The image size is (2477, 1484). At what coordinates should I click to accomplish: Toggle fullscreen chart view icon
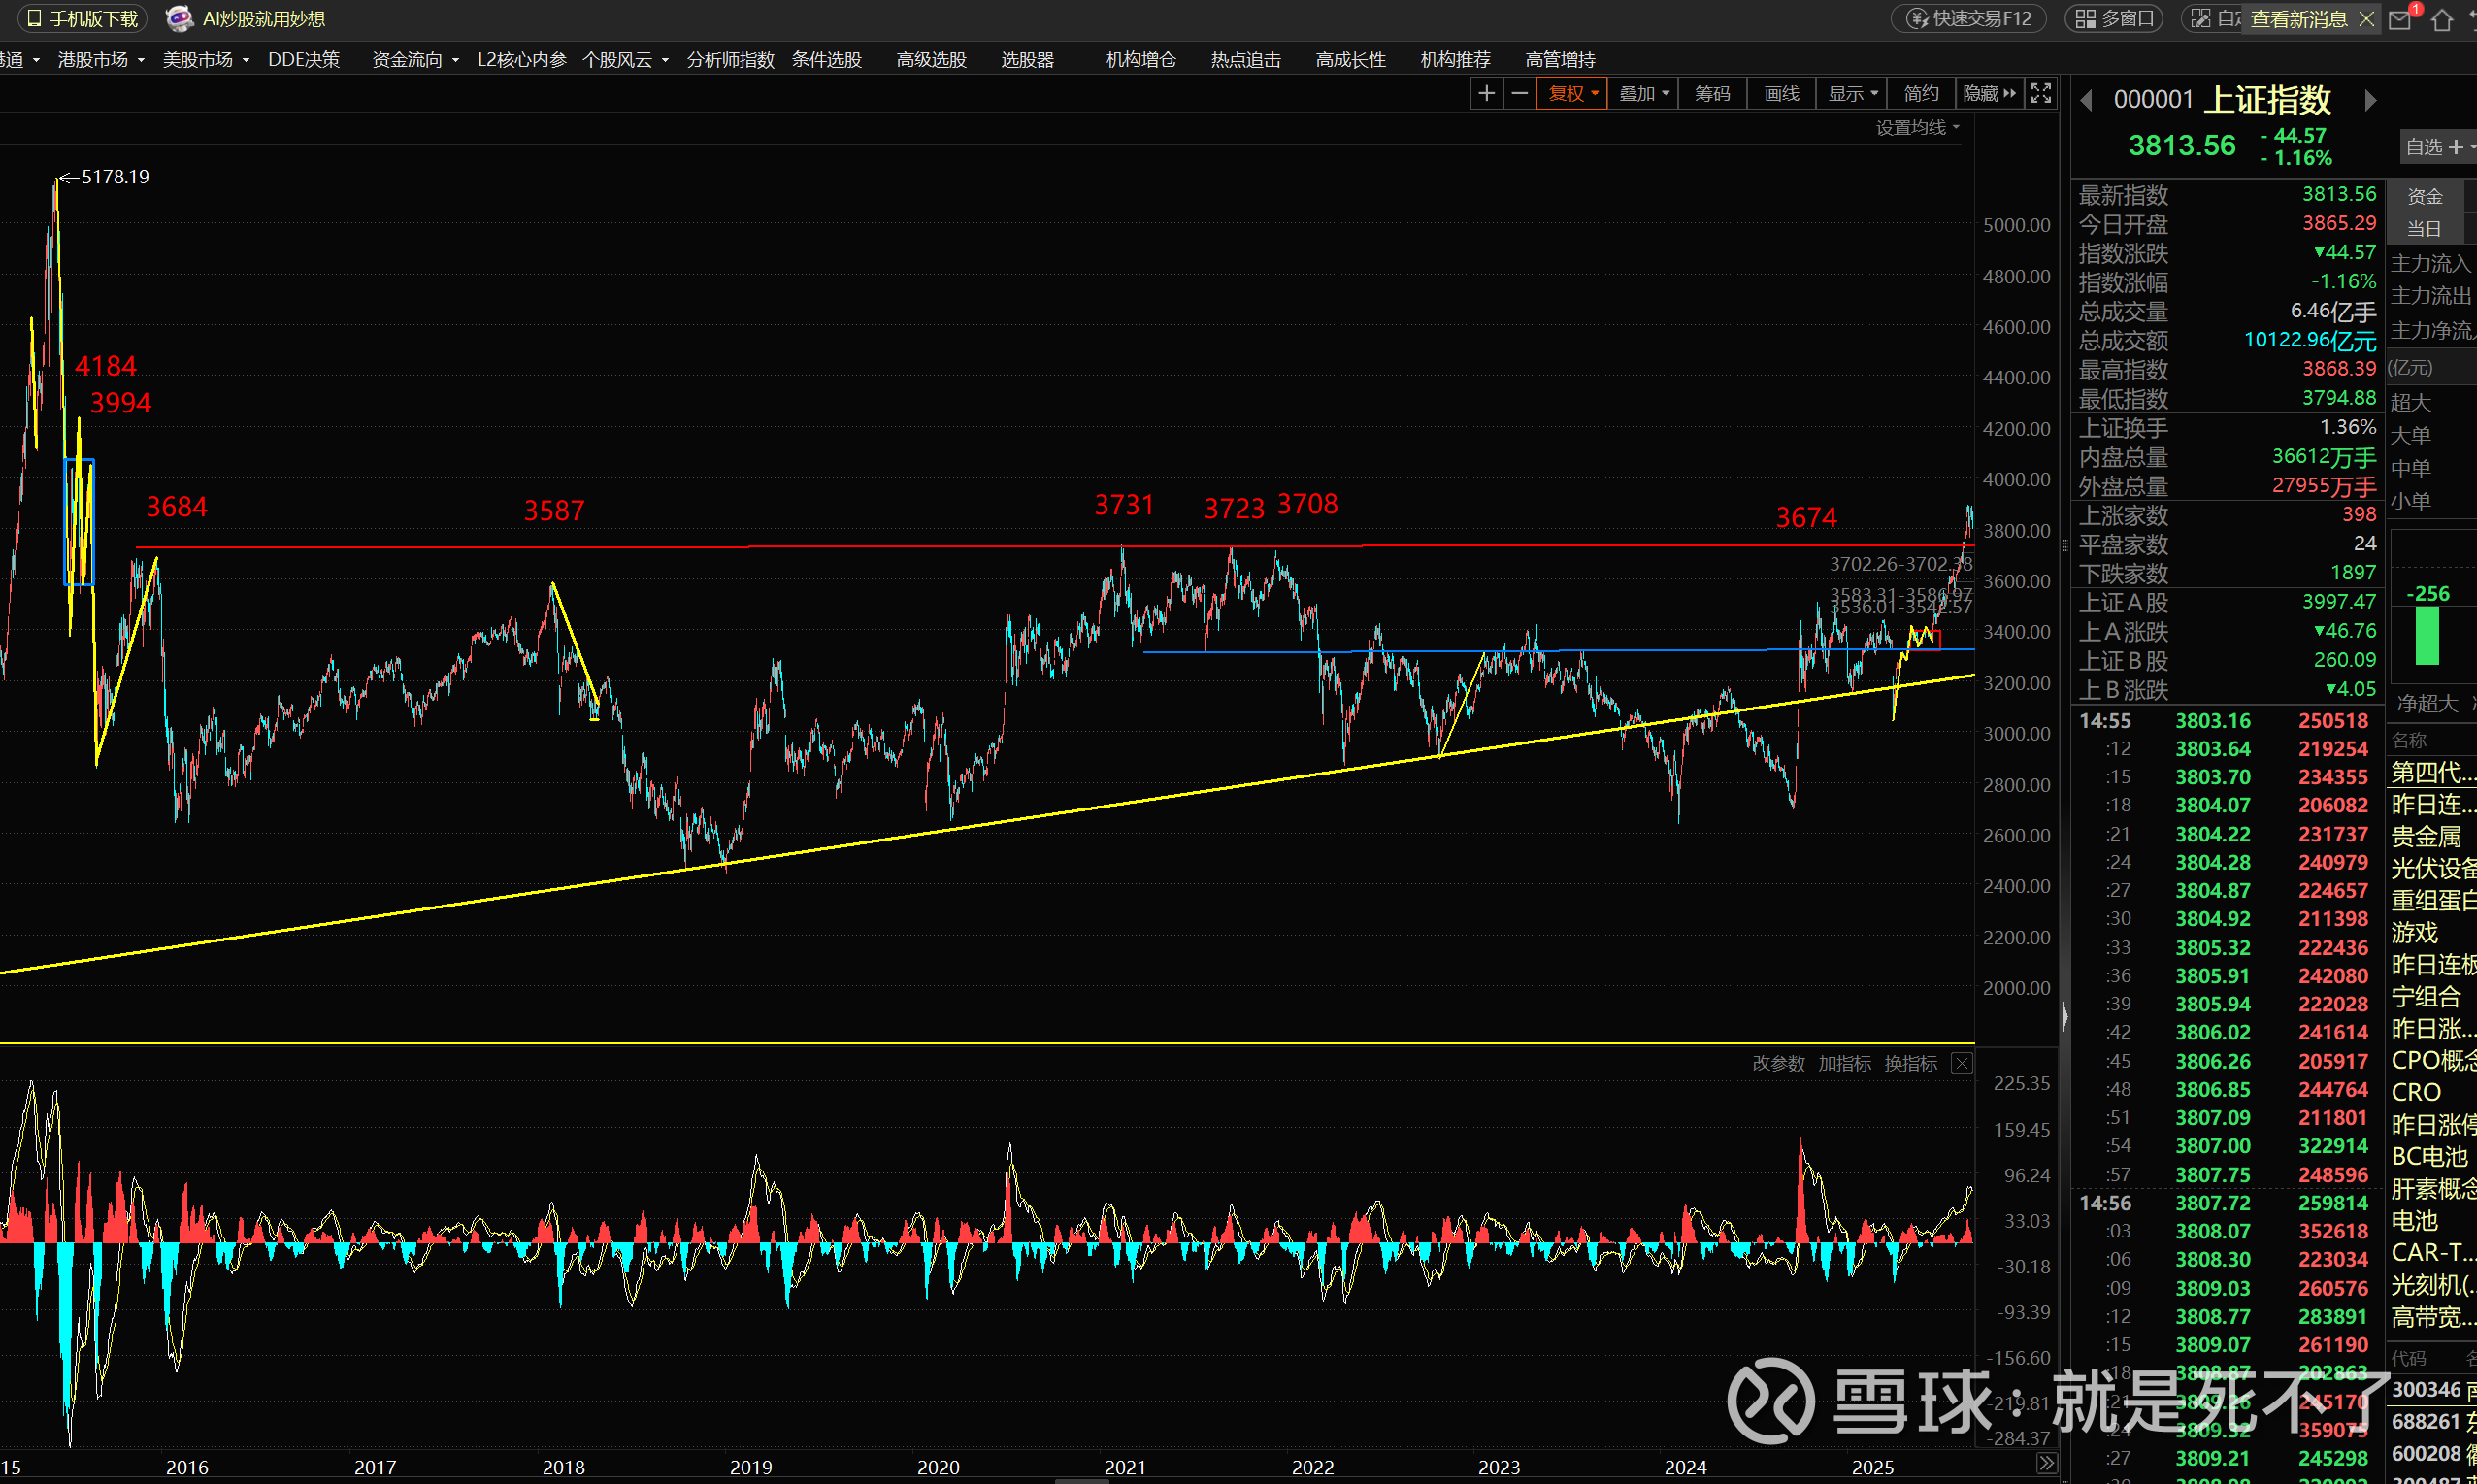(2041, 94)
